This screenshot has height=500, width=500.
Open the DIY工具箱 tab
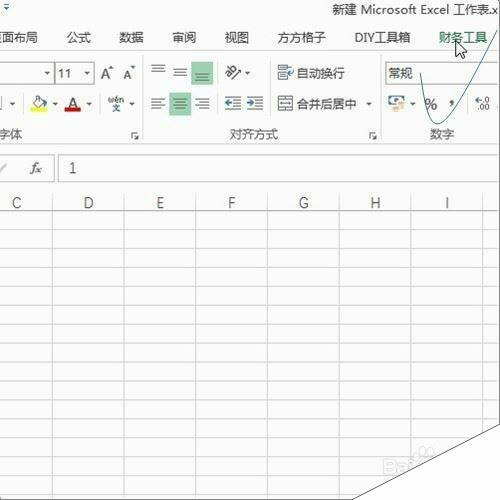[382, 38]
